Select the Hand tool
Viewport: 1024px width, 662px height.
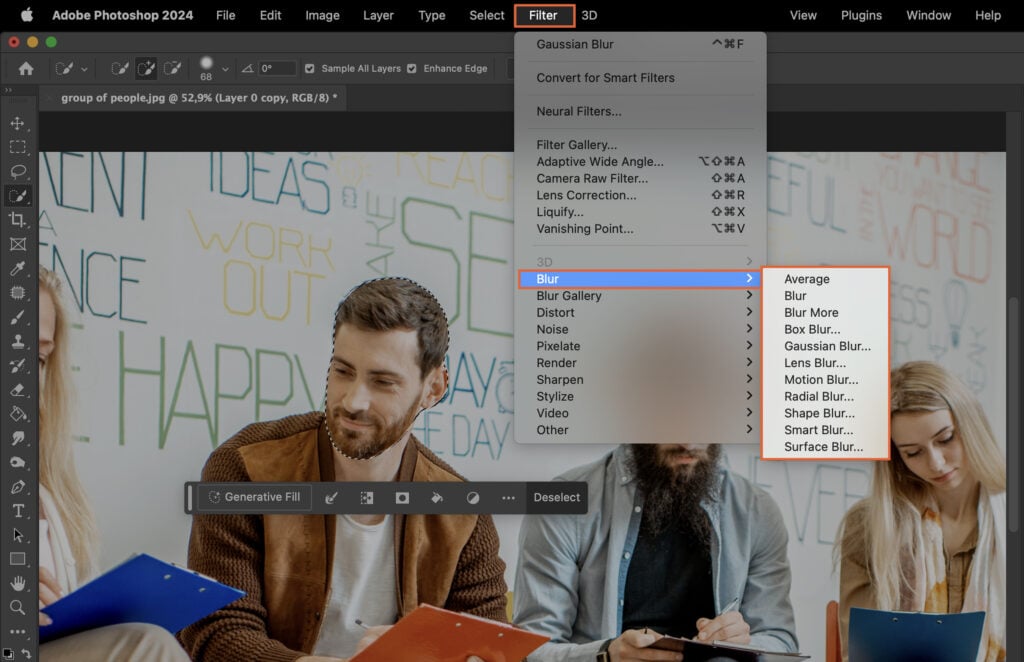tap(18, 584)
